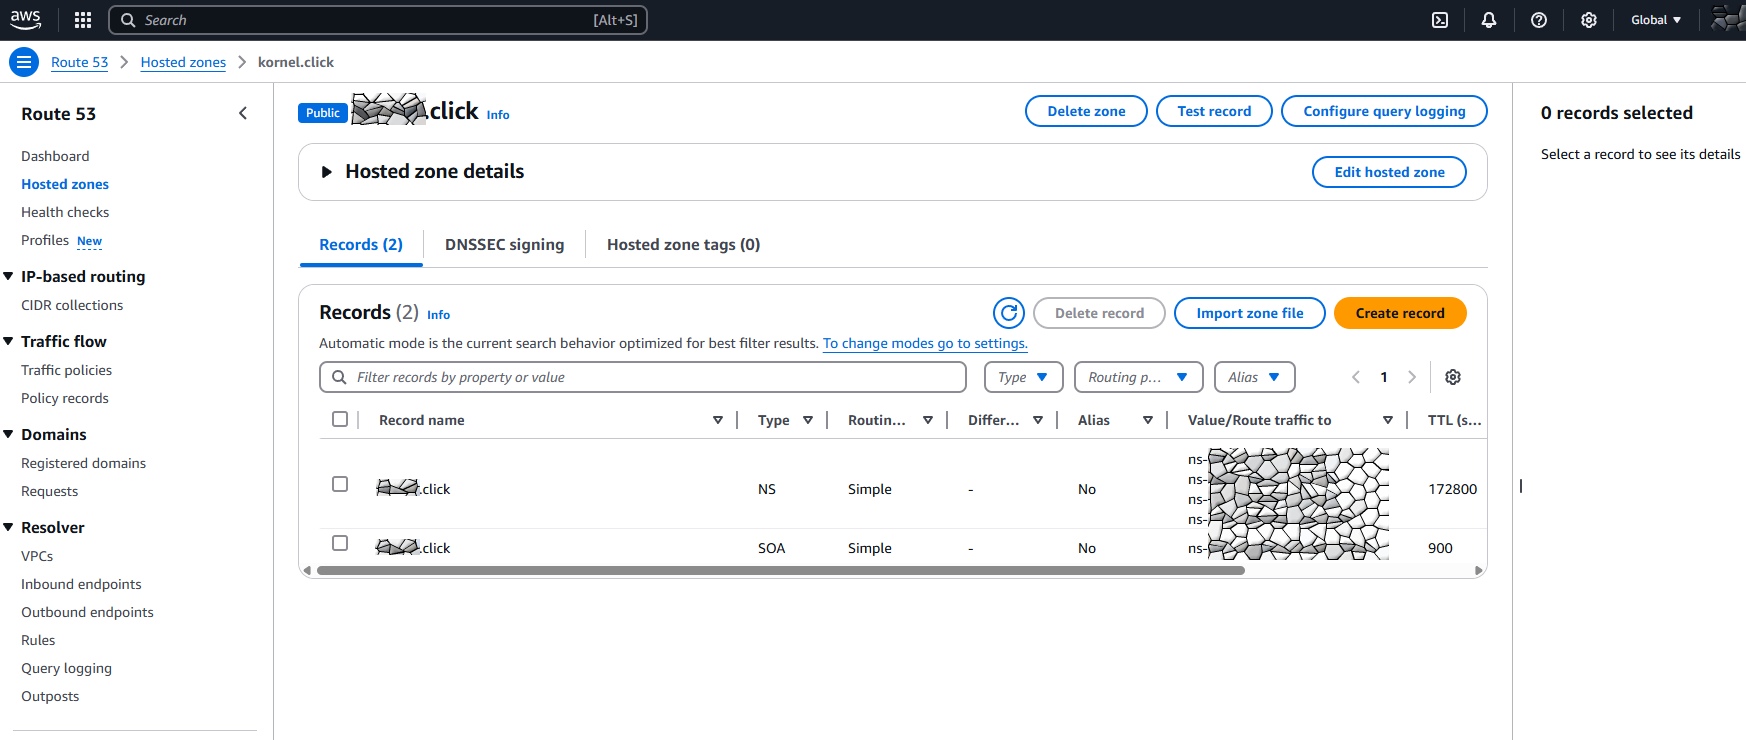Open the help question mark menu

tap(1539, 20)
